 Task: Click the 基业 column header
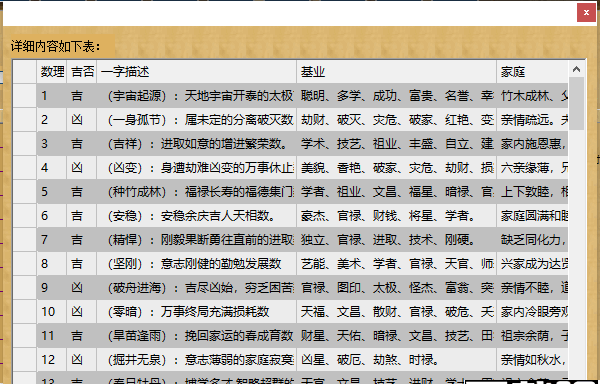(x=396, y=72)
